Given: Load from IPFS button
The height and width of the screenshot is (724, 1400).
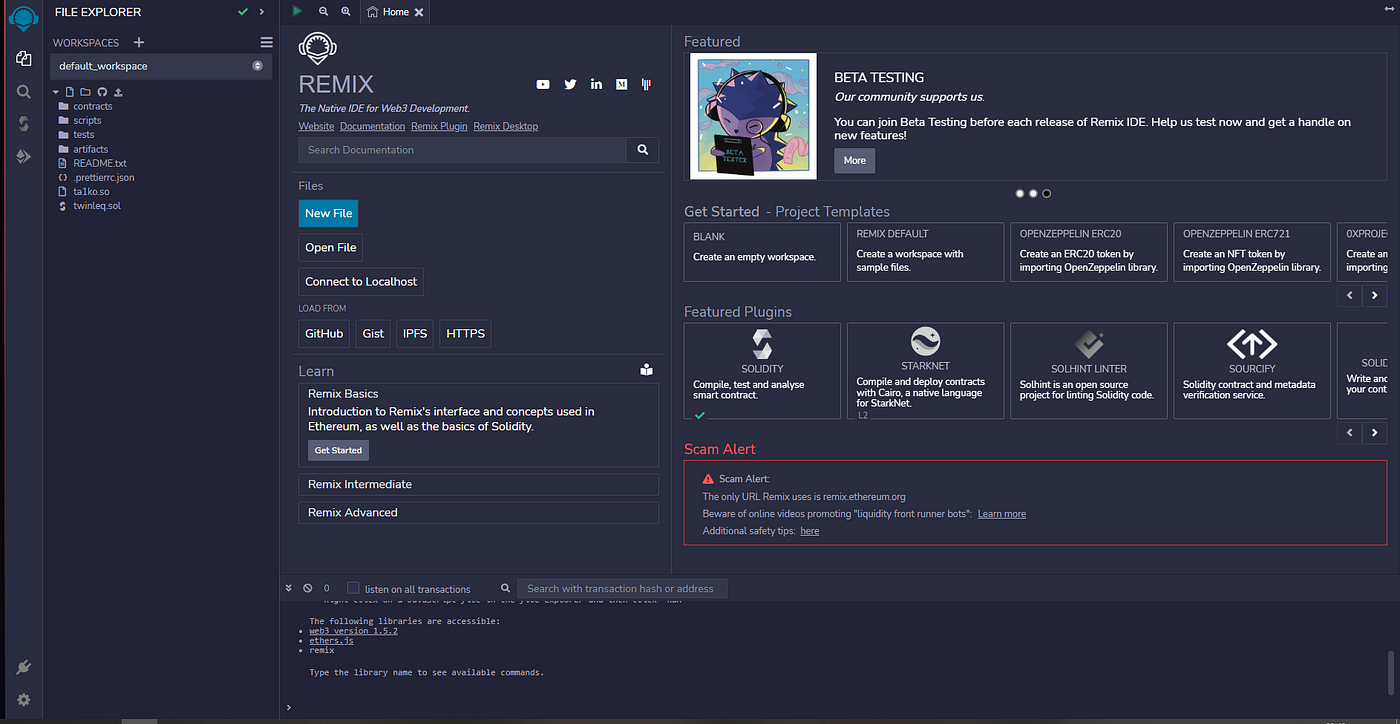Looking at the screenshot, I should pyautogui.click(x=414, y=333).
